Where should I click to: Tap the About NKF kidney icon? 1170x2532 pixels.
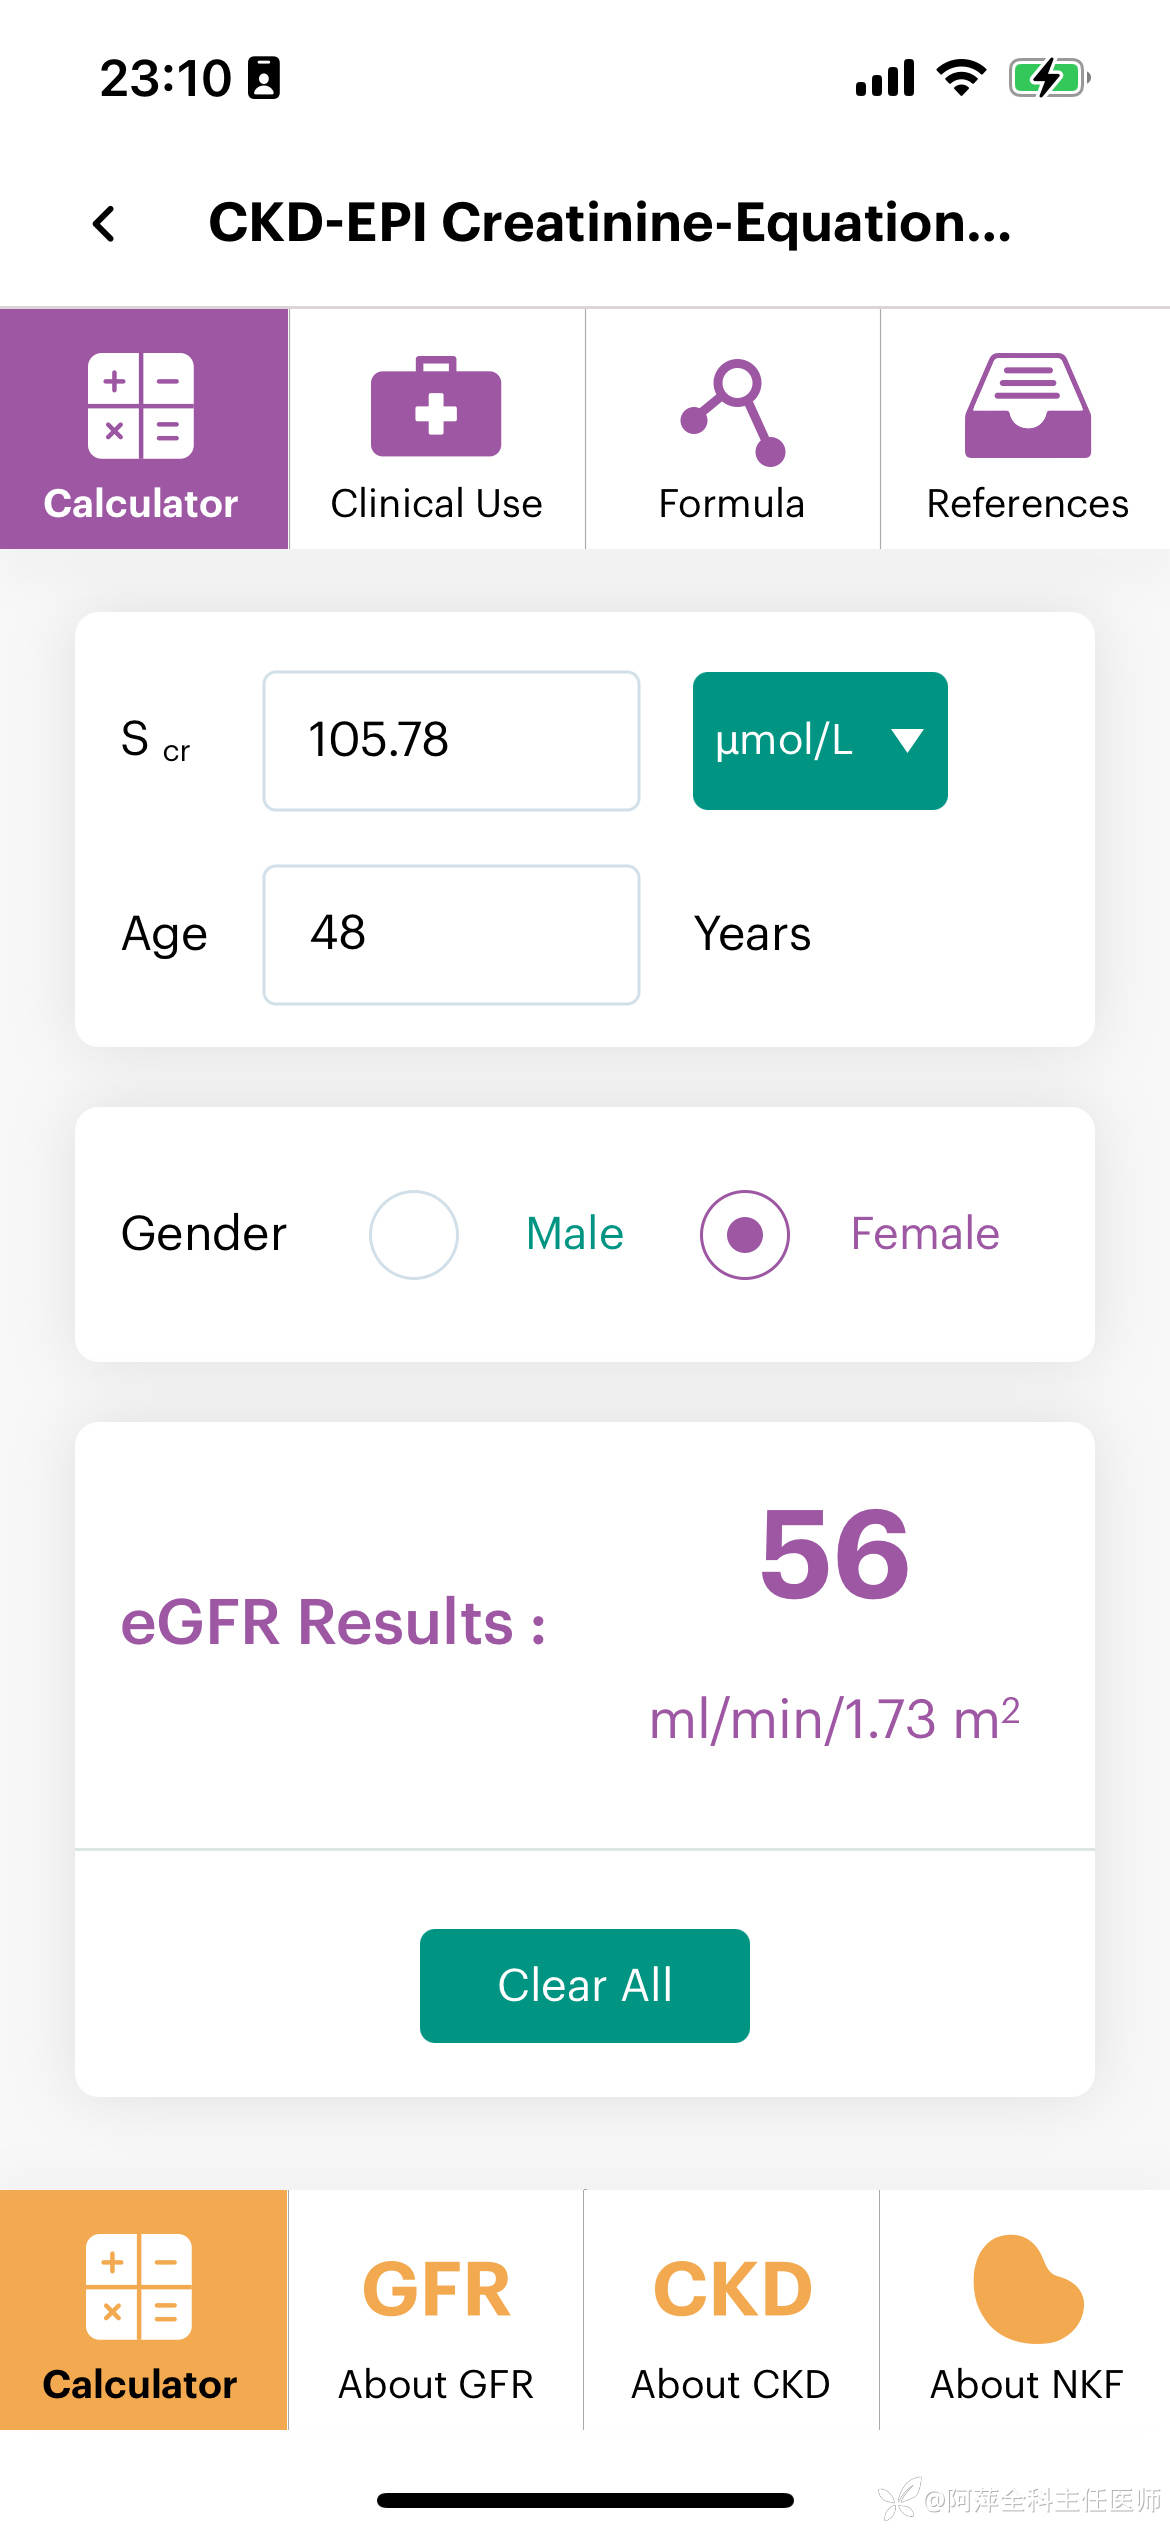1027,2290
